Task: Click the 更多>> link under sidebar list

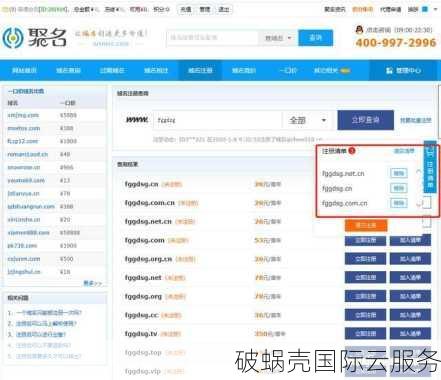Action: [x=93, y=284]
